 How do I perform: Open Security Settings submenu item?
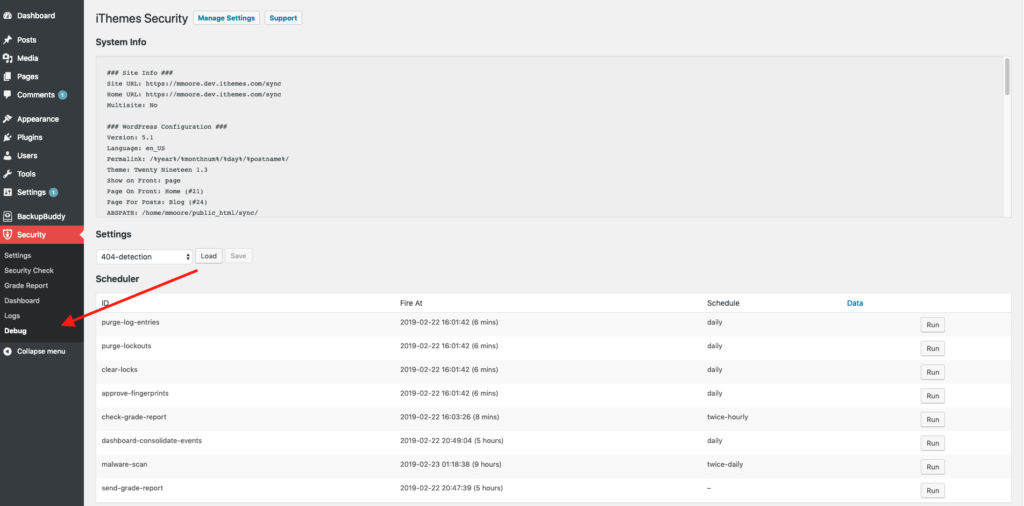18,255
